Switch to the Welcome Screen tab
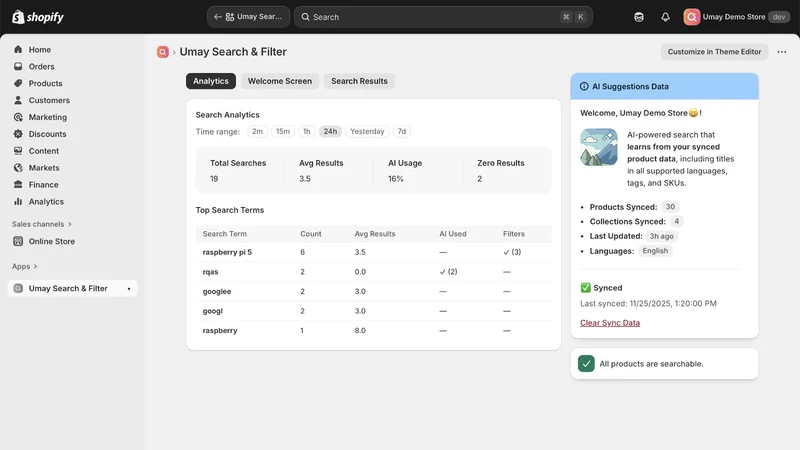 [280, 81]
